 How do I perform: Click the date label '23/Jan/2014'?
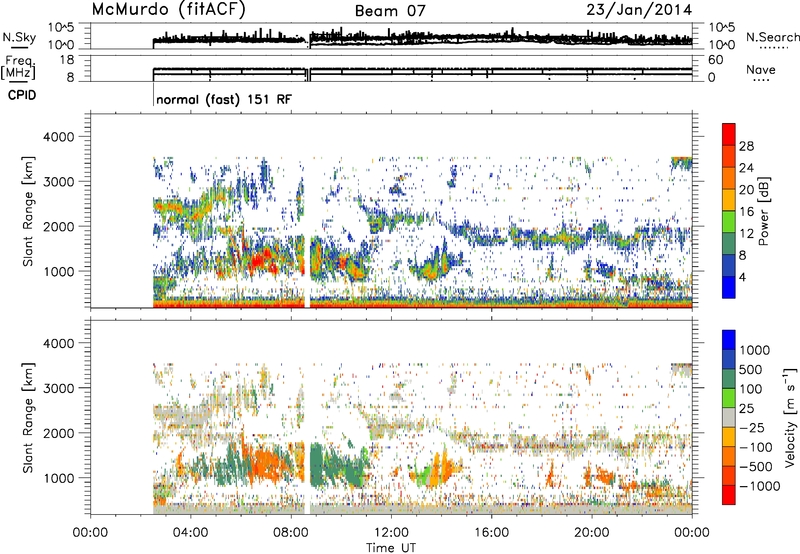coord(639,10)
